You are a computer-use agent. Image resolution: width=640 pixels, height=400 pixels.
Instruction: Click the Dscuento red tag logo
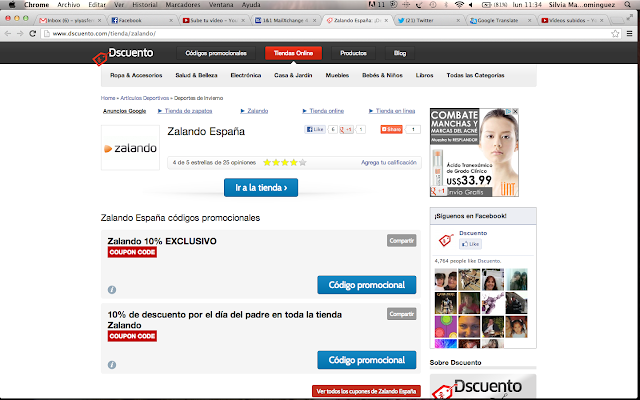[x=100, y=59]
